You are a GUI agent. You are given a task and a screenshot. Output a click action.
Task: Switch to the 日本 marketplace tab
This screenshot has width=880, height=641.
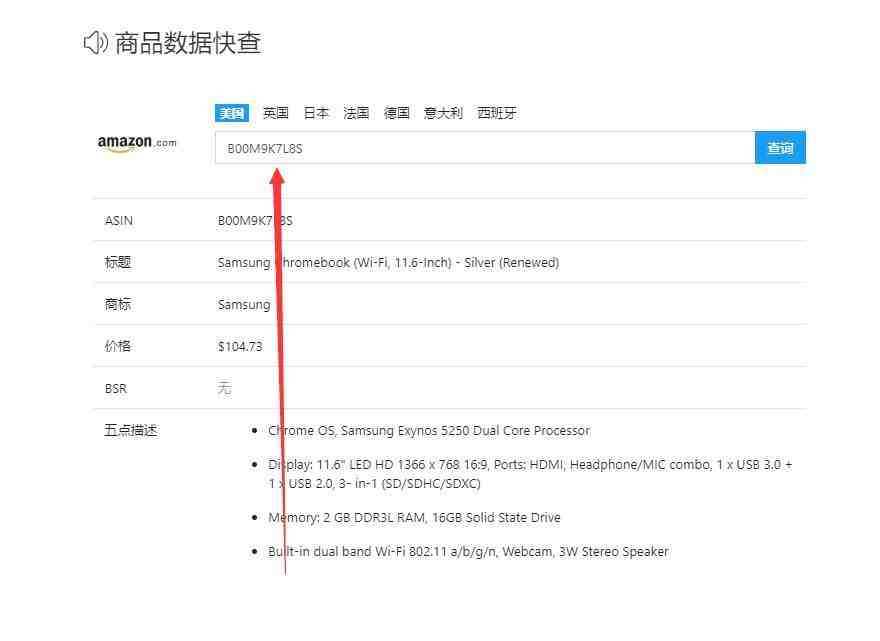[316, 113]
